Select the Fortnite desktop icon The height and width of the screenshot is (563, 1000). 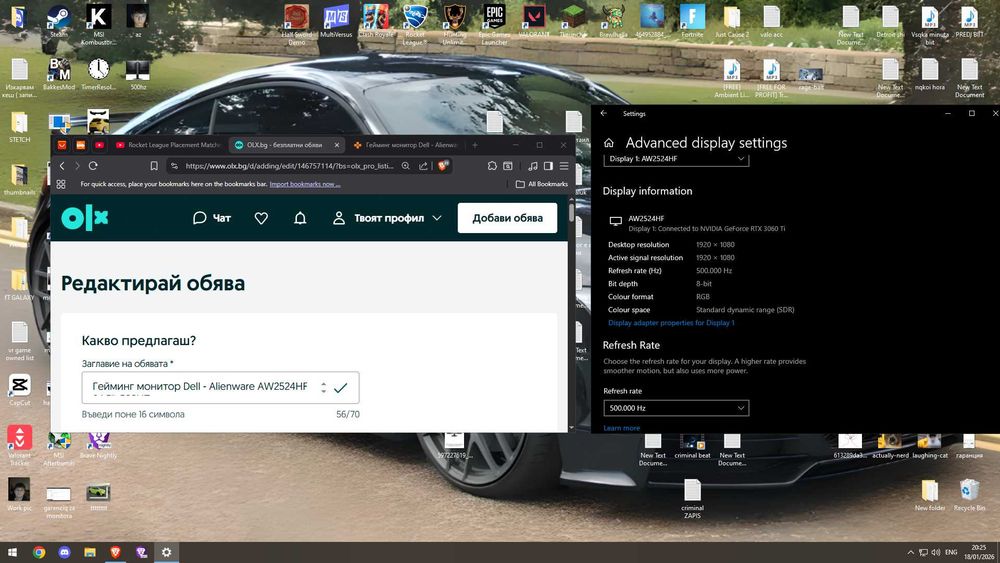pos(692,20)
